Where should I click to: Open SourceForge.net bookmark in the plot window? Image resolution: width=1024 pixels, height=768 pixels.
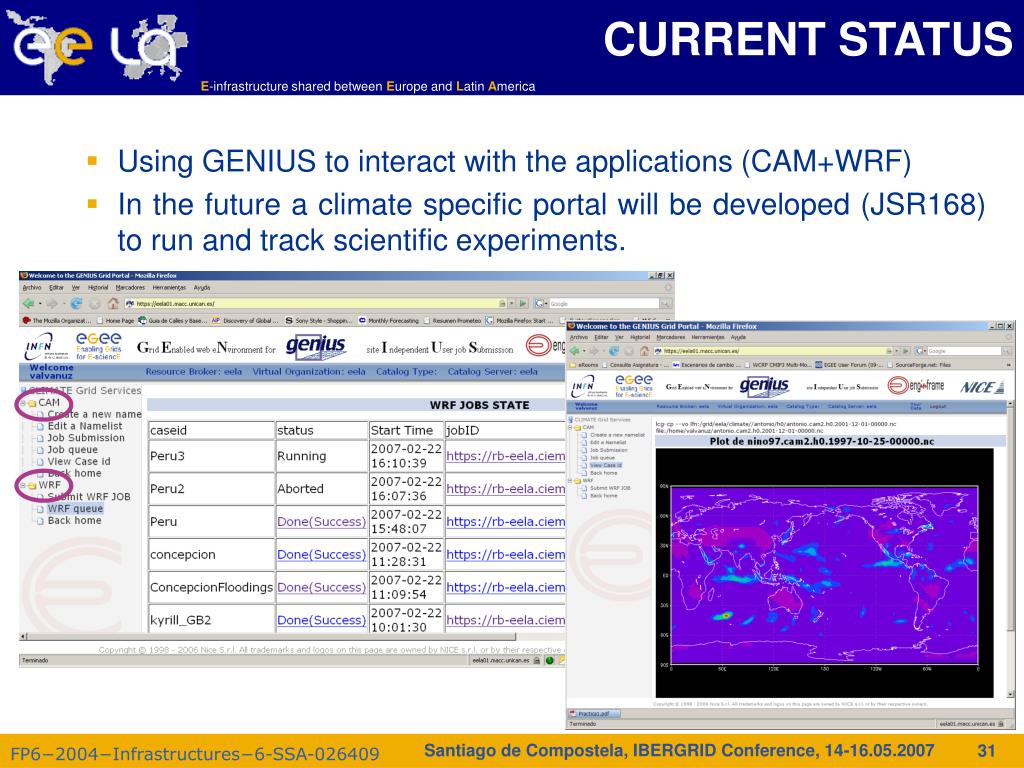click(x=918, y=364)
